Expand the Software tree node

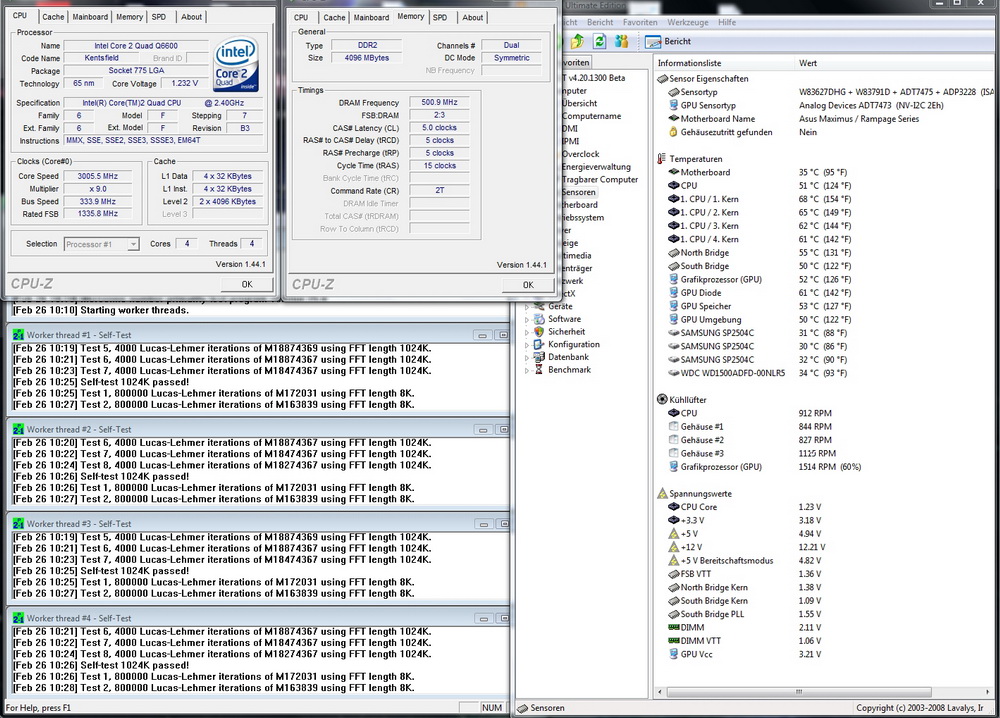(x=527, y=319)
